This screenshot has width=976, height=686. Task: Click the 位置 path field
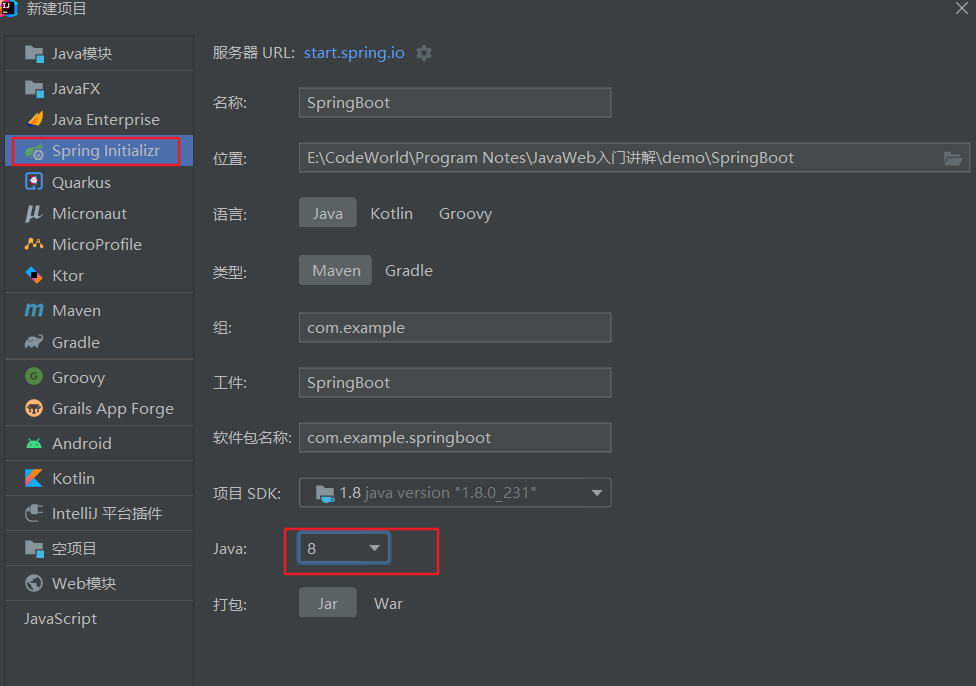point(634,157)
